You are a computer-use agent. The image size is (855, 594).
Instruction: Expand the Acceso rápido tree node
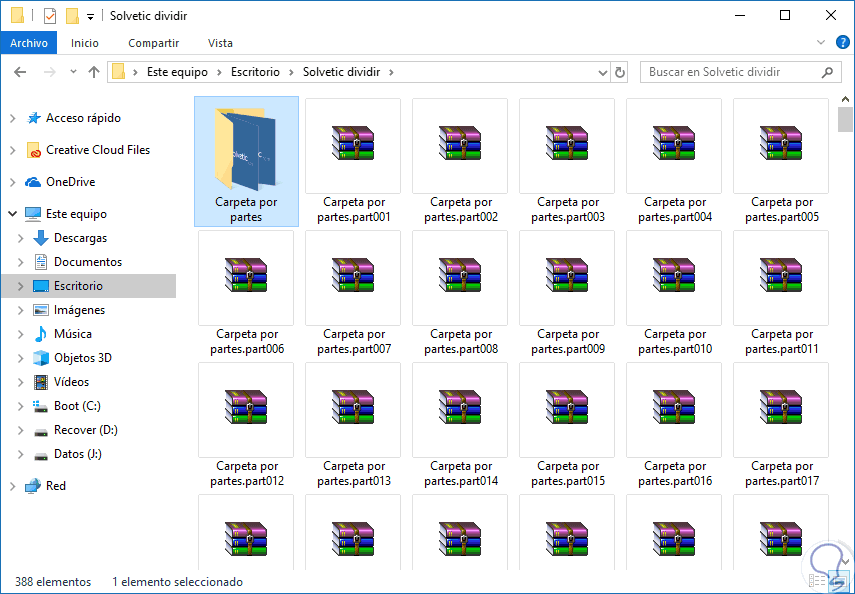pyautogui.click(x=13, y=118)
